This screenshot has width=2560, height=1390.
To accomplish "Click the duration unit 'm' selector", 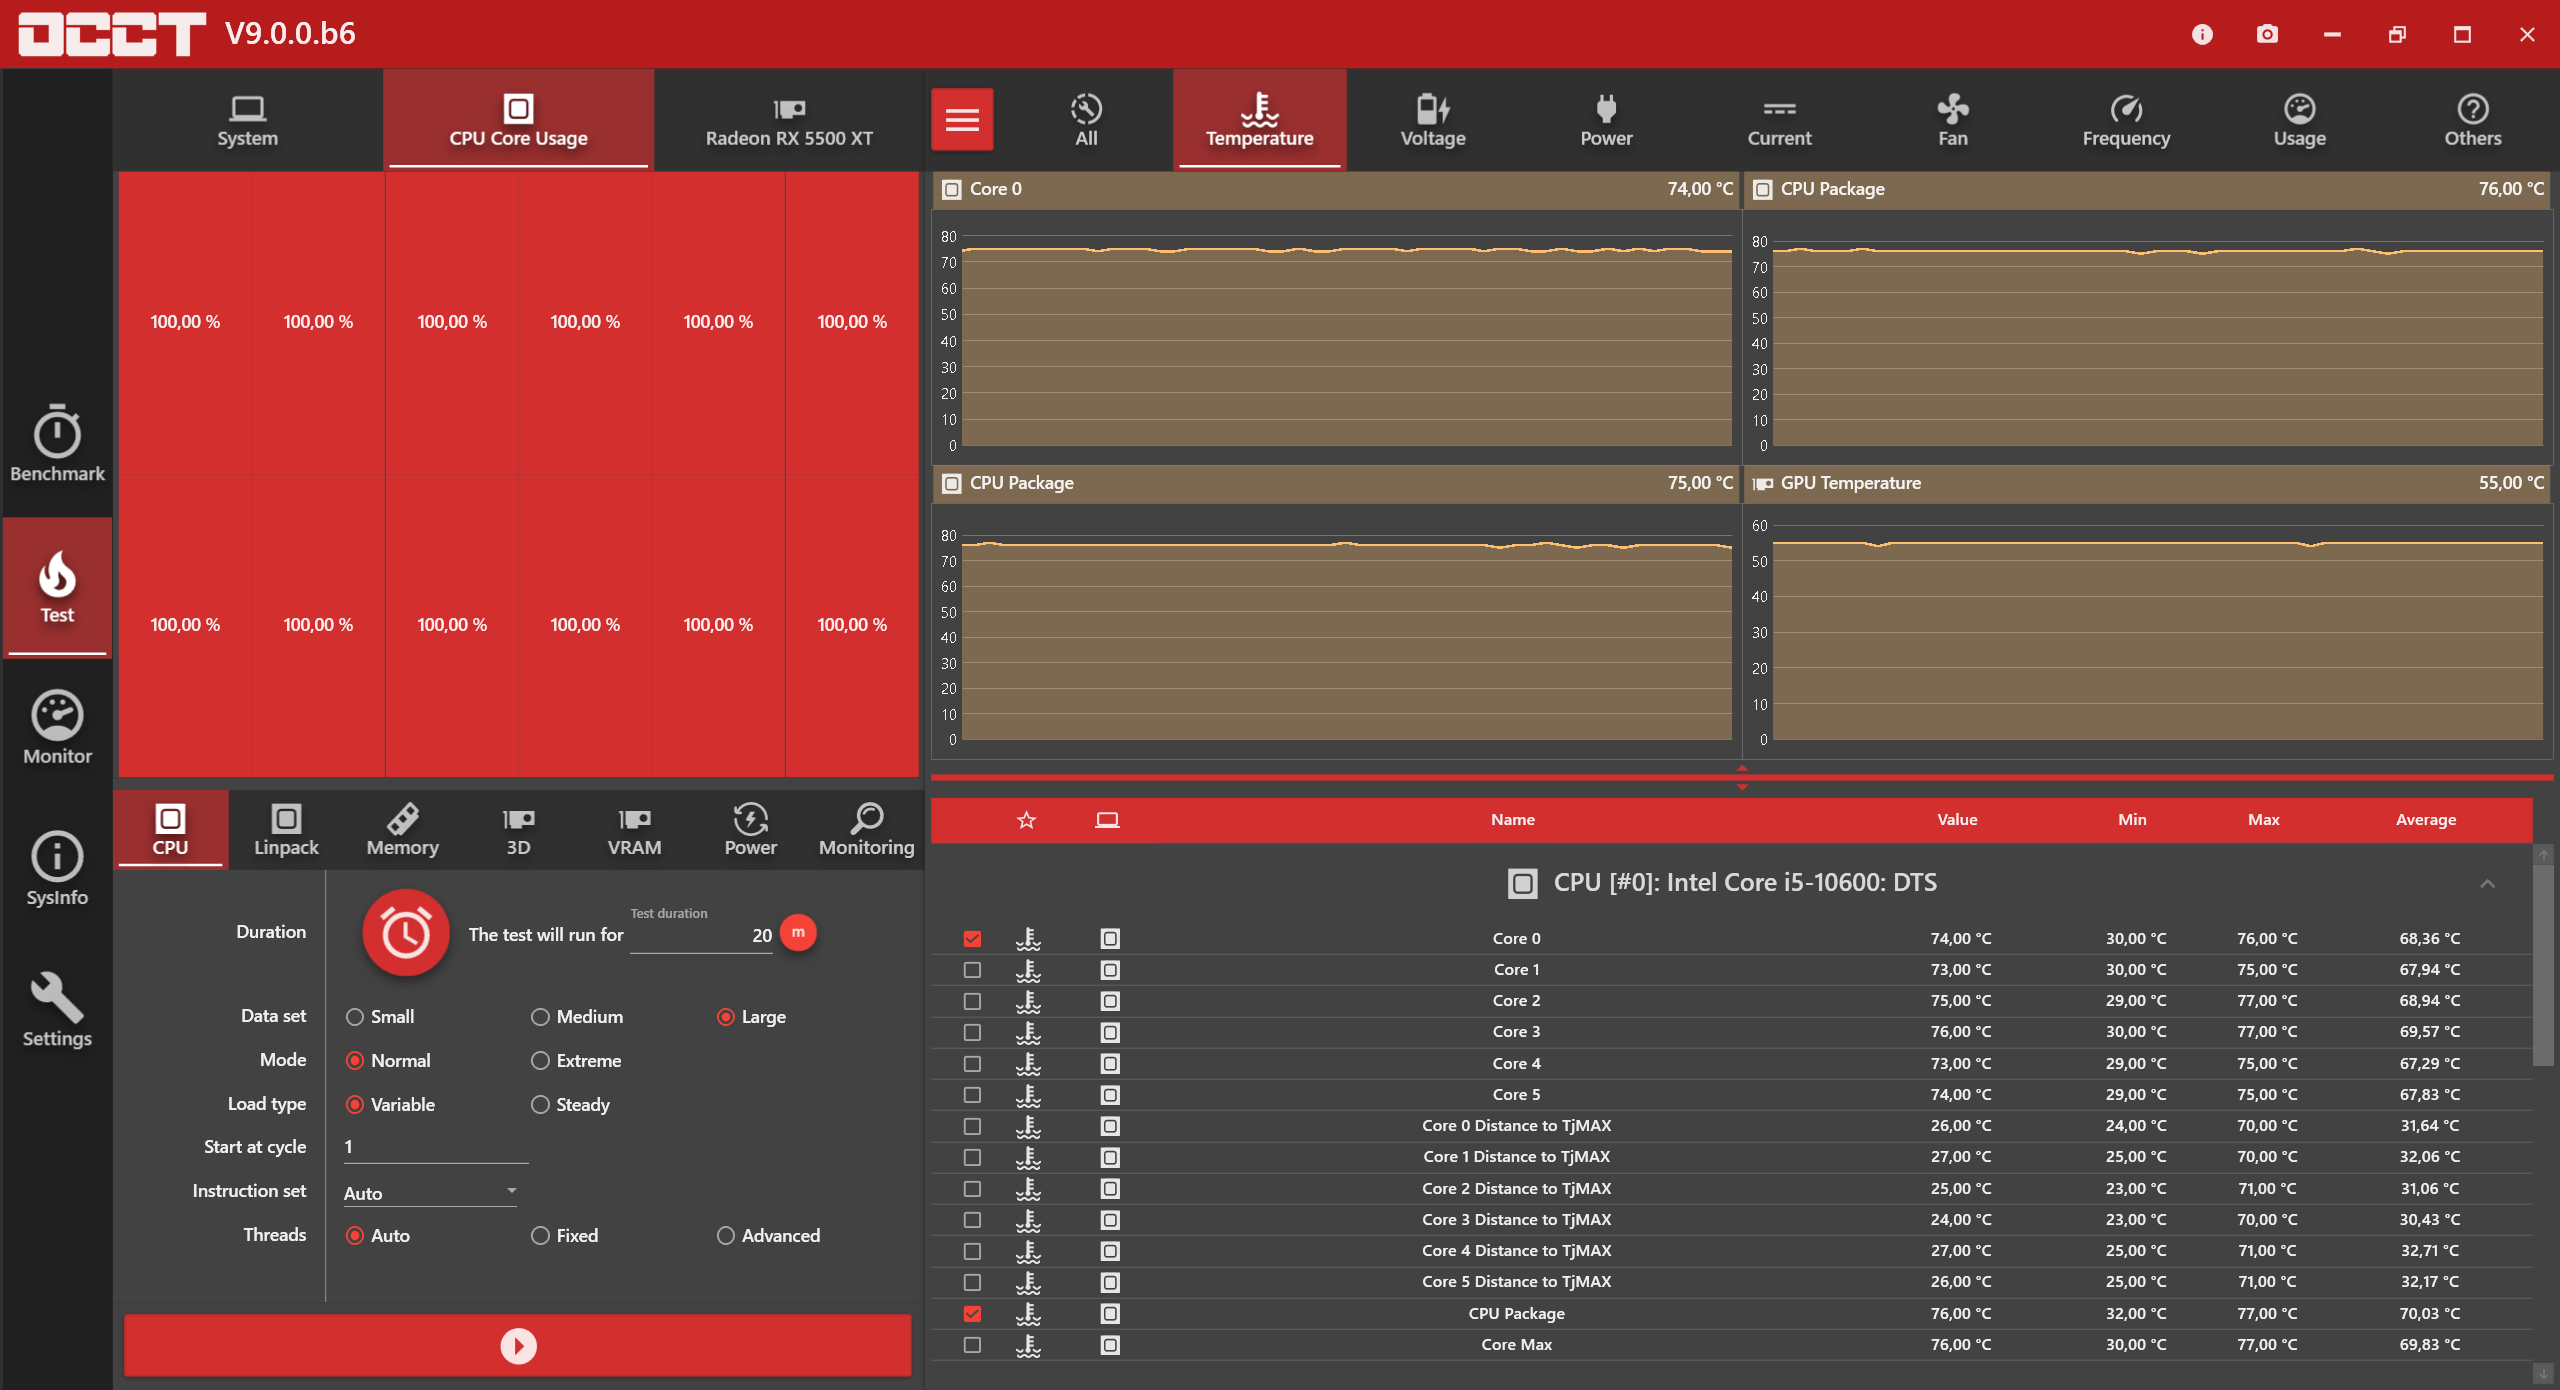I will pos(797,933).
